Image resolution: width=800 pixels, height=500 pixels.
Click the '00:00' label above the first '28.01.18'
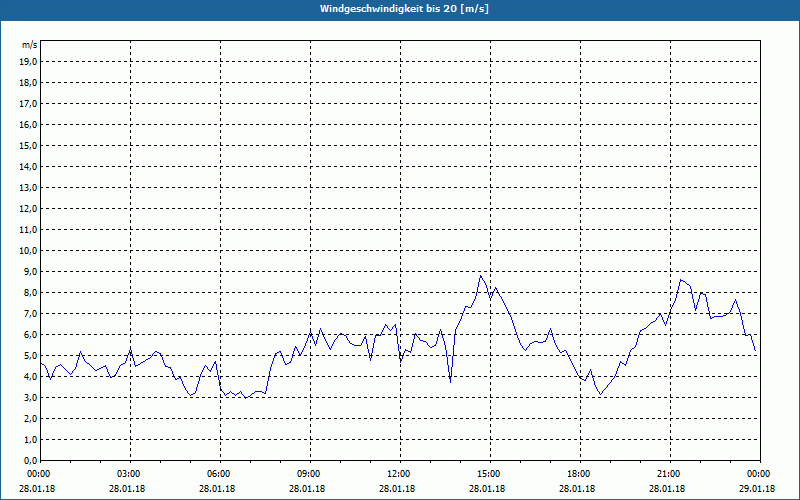[40, 474]
